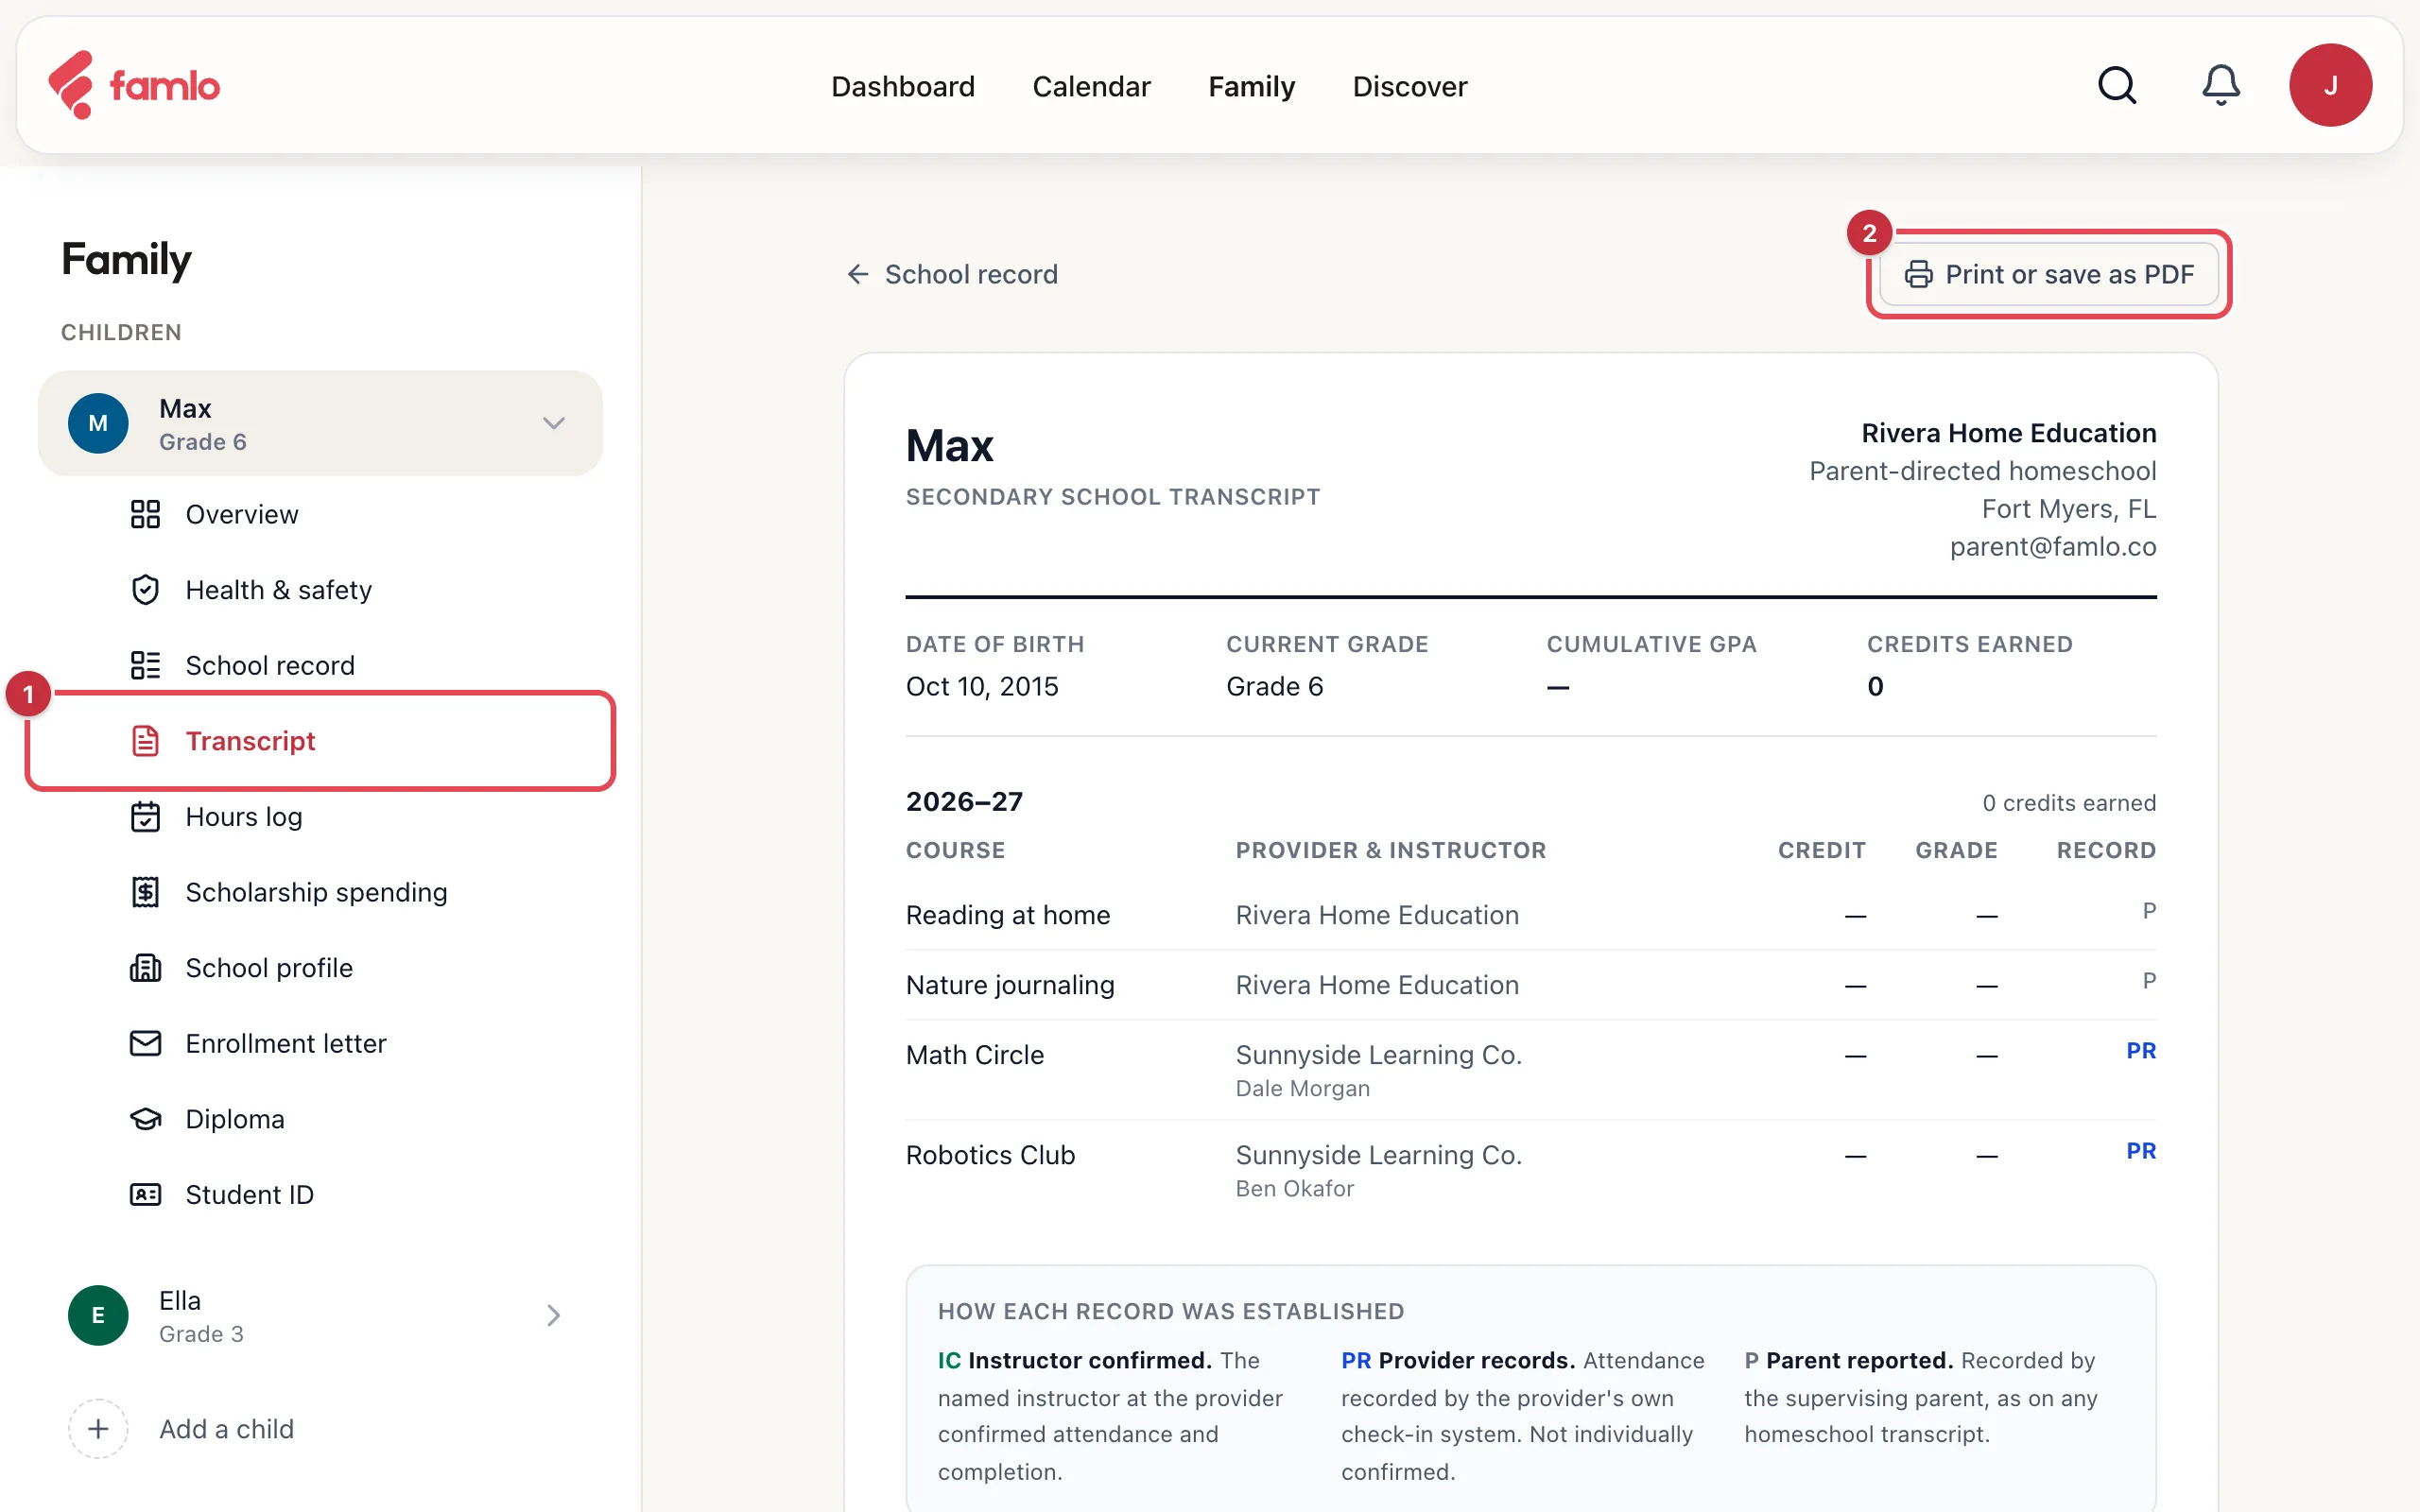The width and height of the screenshot is (2420, 1512).
Task: Click the Health & safety shield icon
Action: (145, 590)
